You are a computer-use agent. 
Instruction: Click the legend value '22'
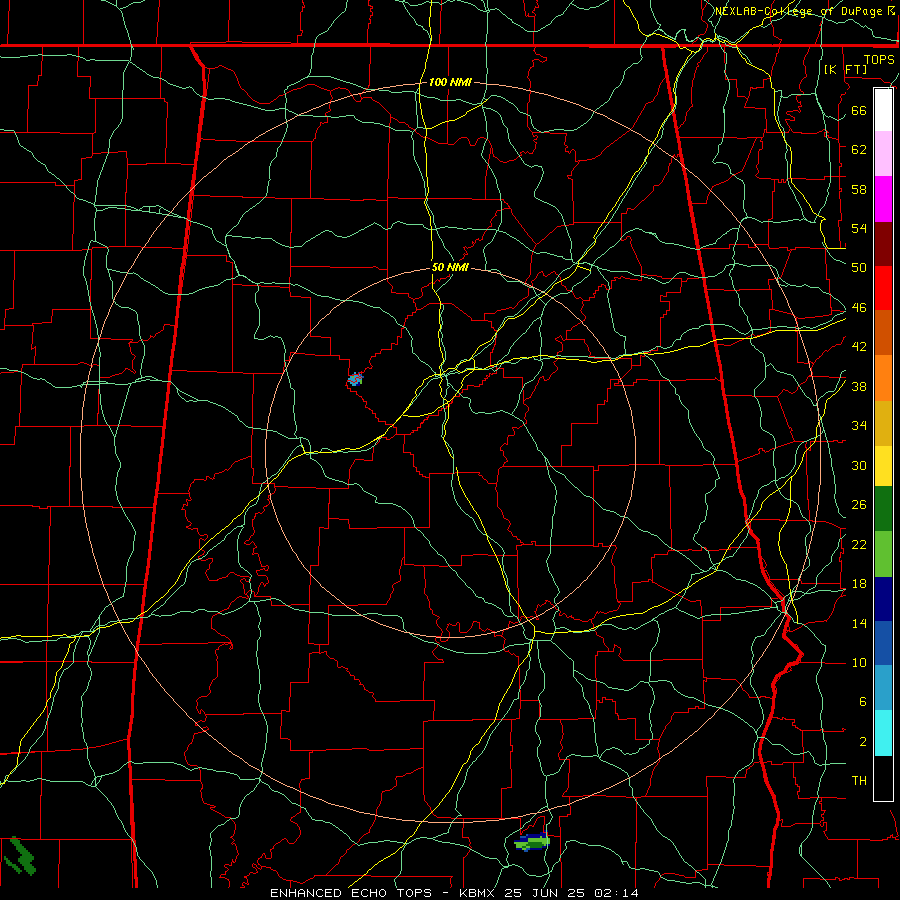[x=859, y=544]
